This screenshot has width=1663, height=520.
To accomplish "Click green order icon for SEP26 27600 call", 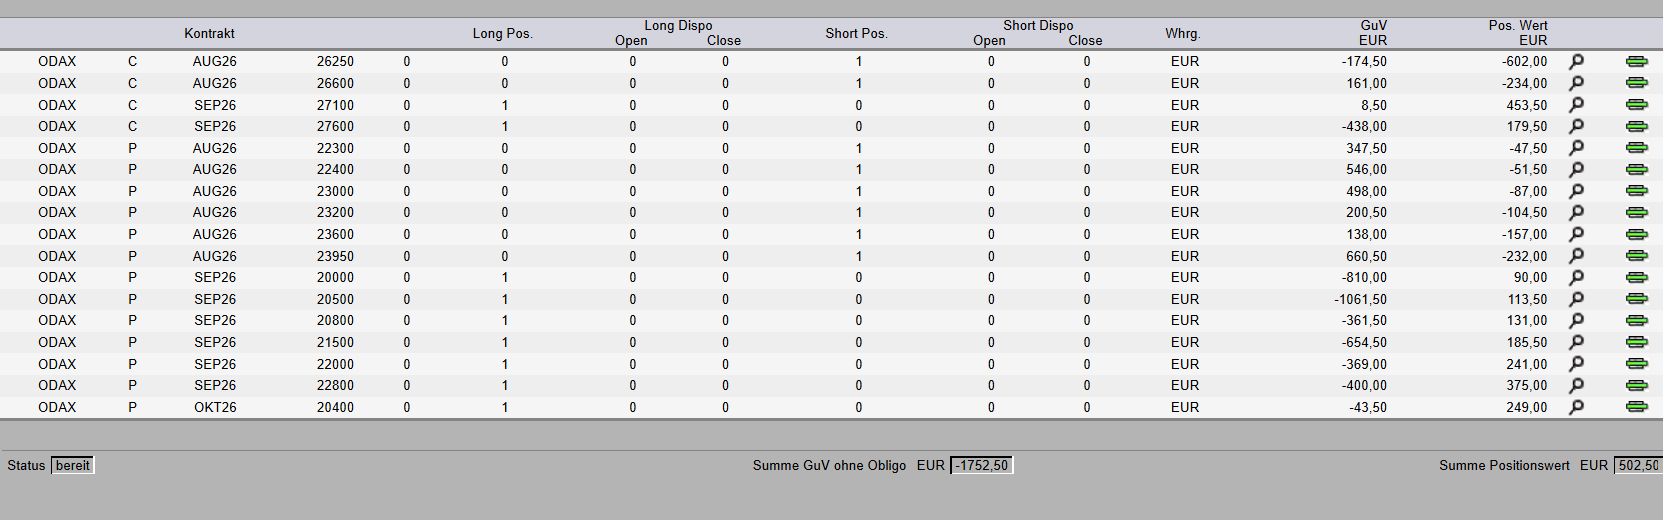I will pos(1637,126).
